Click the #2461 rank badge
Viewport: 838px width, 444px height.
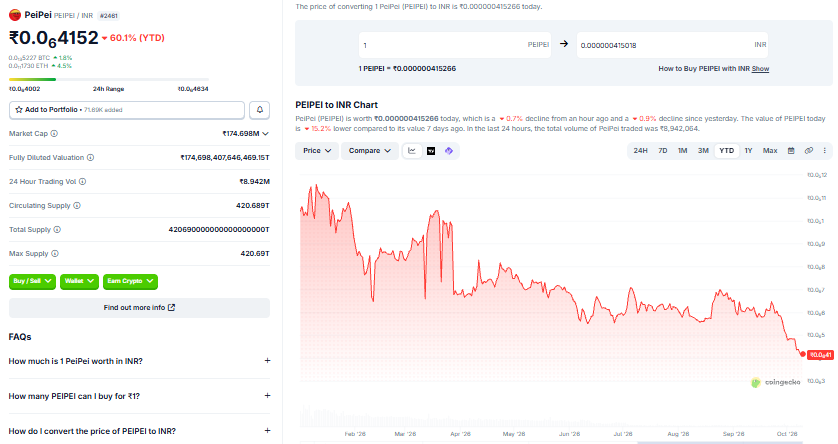pyautogui.click(x=108, y=15)
